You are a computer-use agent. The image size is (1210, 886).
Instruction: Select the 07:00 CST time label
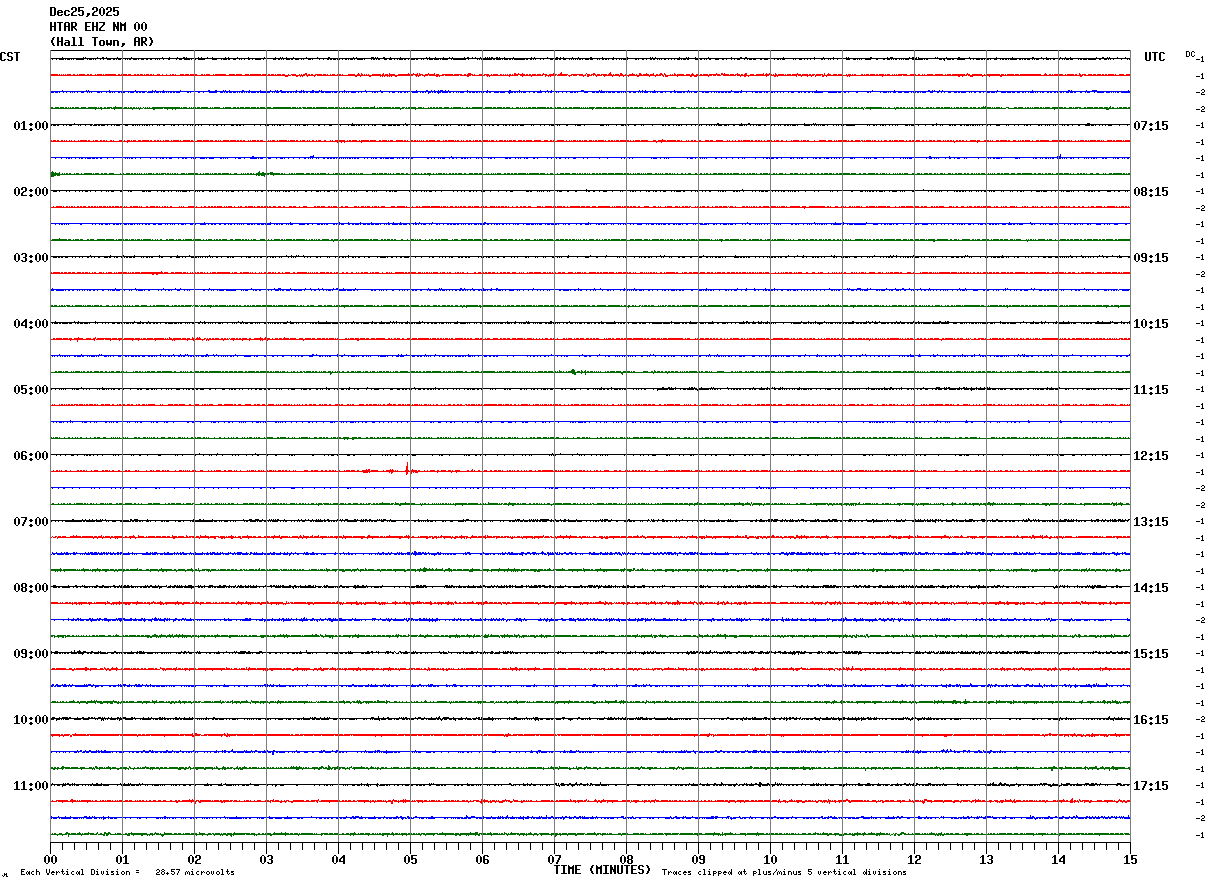pos(31,521)
